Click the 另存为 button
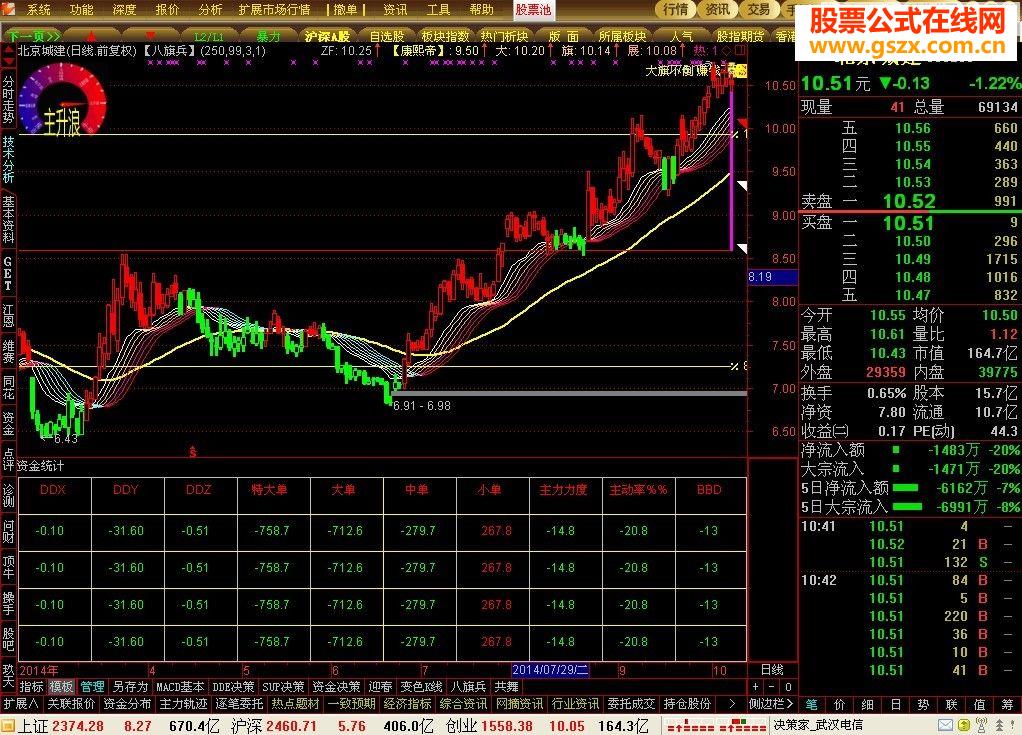 point(130,687)
